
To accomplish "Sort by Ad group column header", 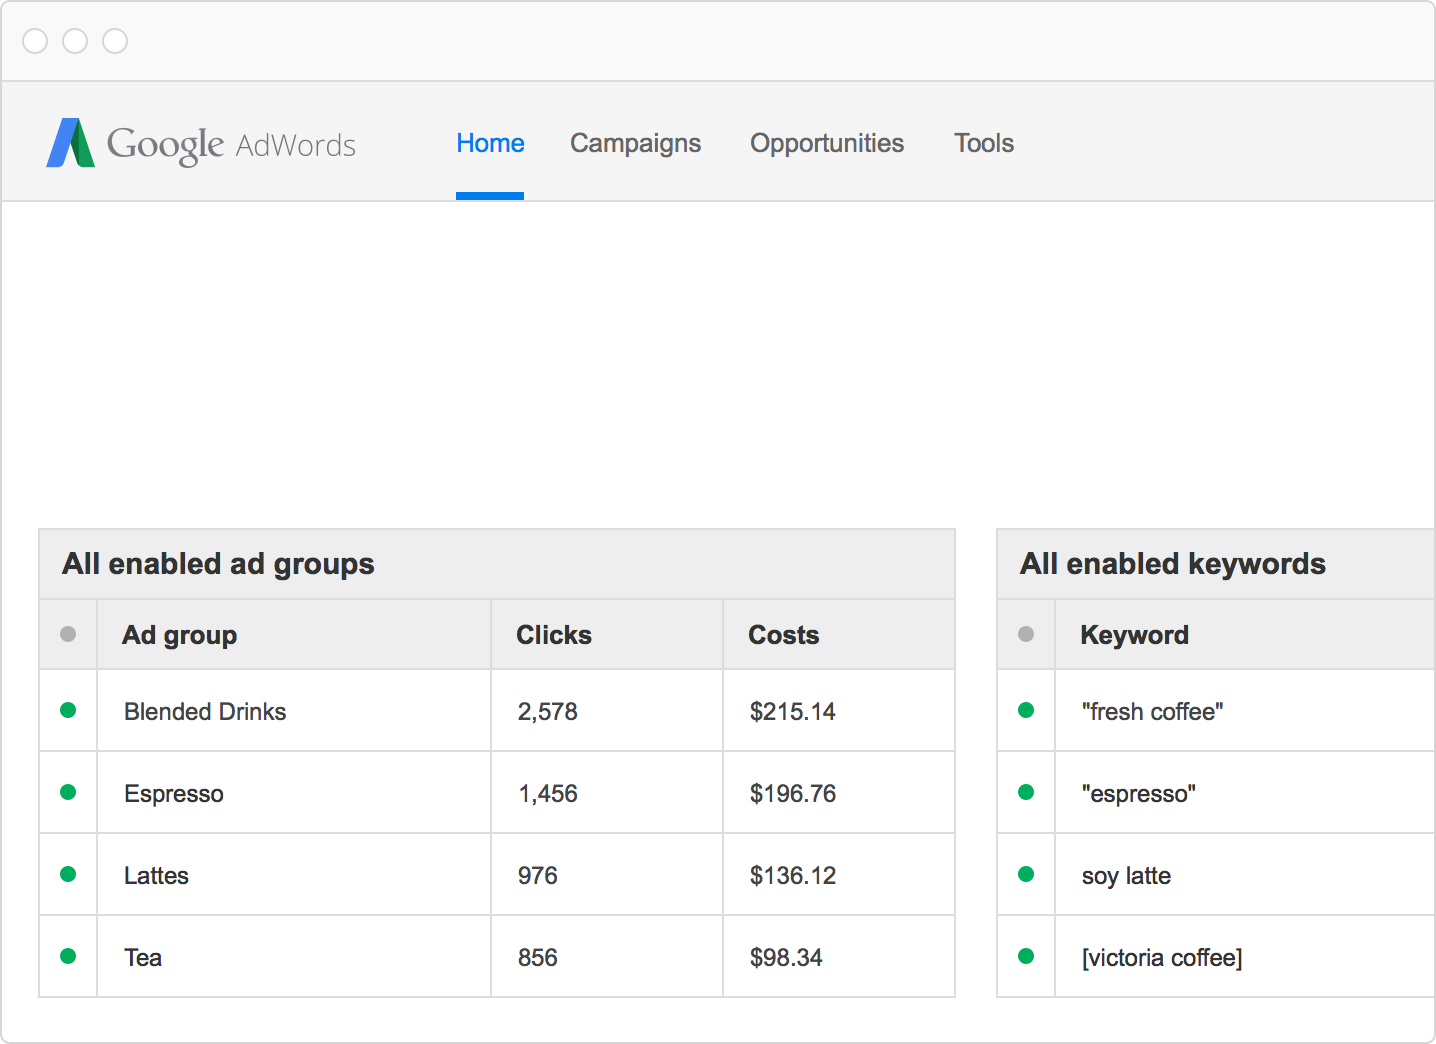I will [179, 635].
